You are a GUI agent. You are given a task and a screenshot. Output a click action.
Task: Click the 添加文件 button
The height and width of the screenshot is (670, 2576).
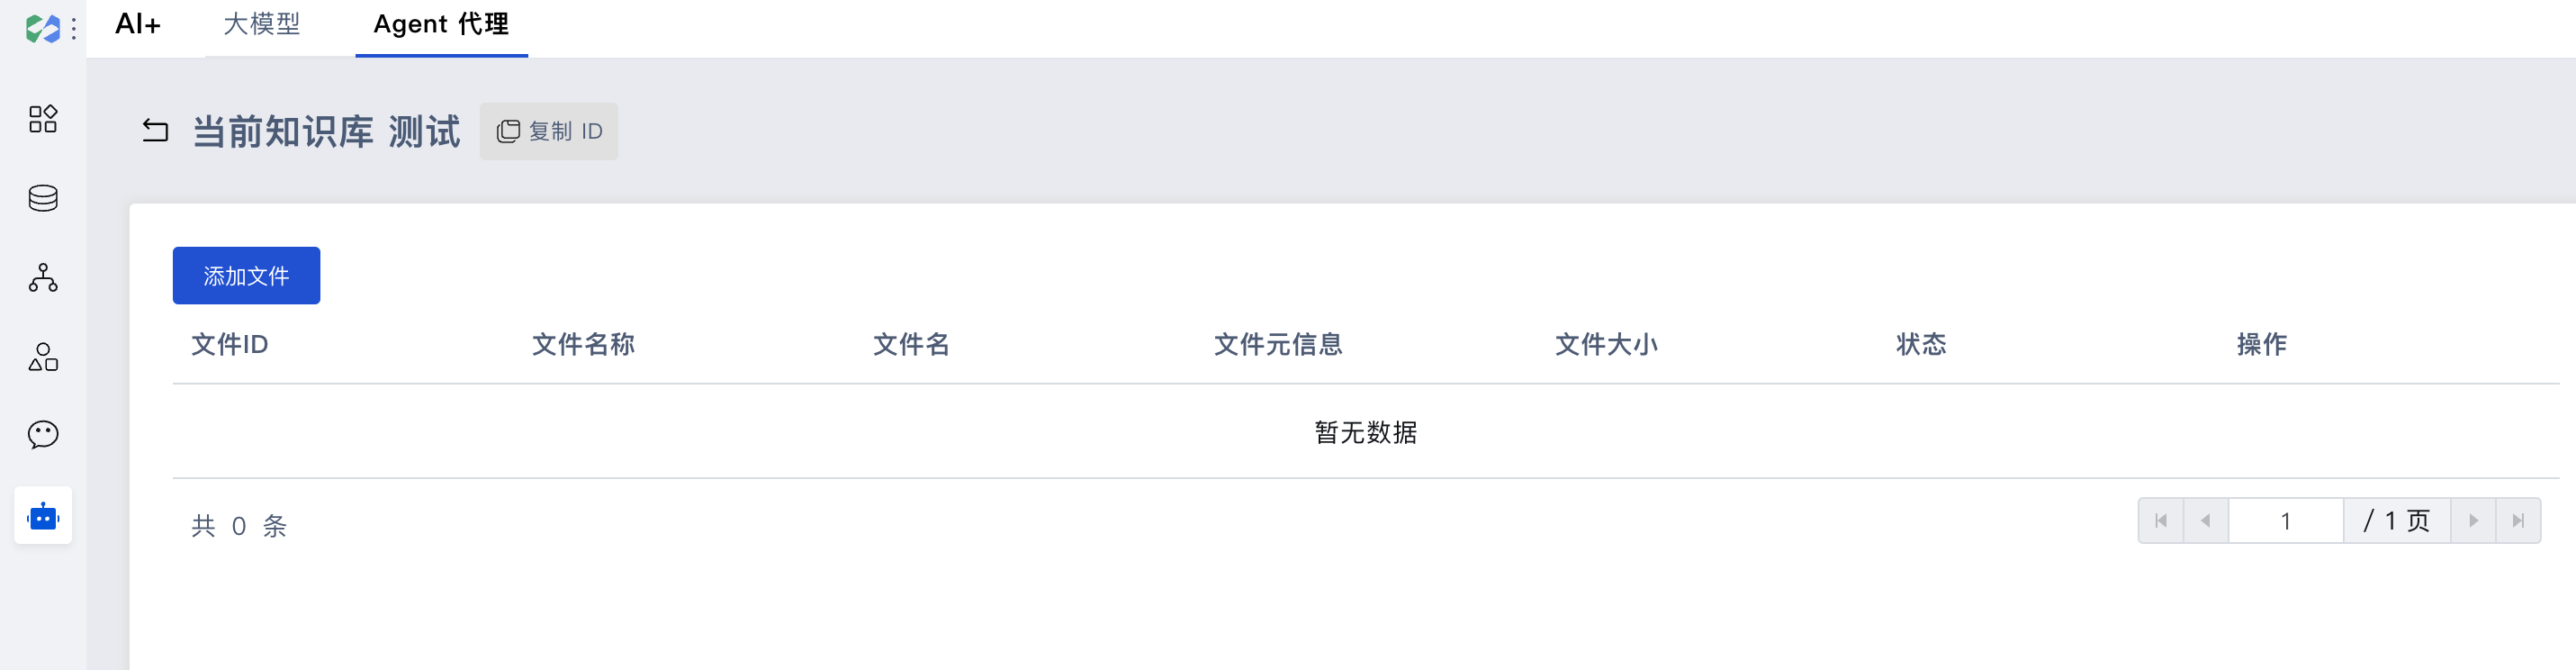(x=246, y=276)
